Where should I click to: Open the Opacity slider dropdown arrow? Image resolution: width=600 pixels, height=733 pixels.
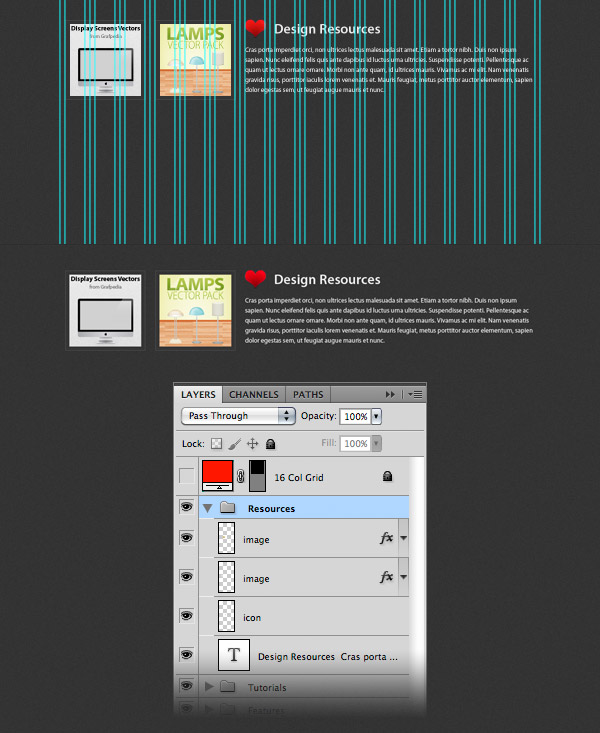[376, 416]
